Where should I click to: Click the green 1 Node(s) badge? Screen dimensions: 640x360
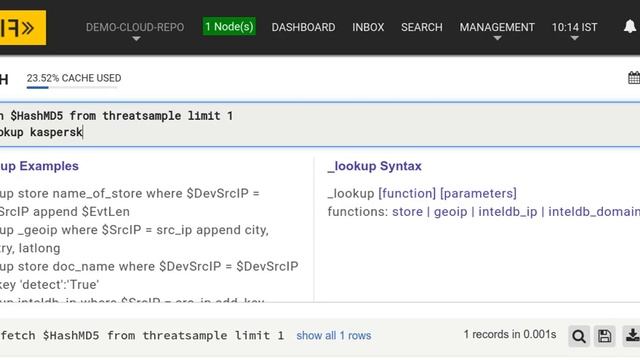point(229,27)
